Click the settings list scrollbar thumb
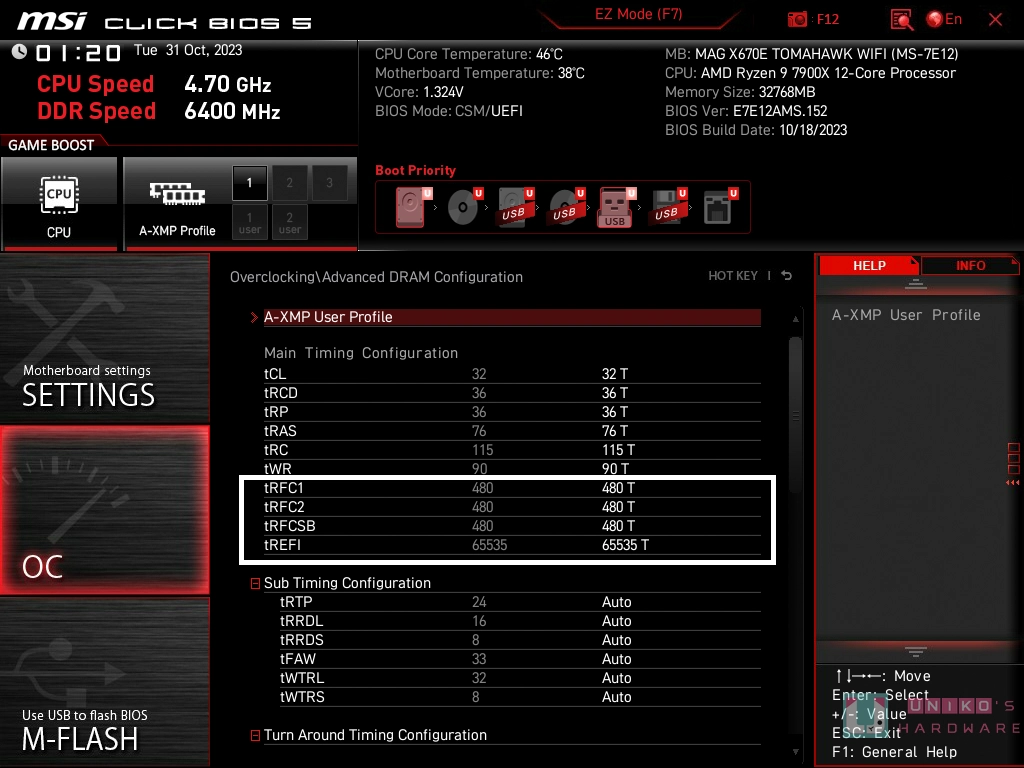 795,414
